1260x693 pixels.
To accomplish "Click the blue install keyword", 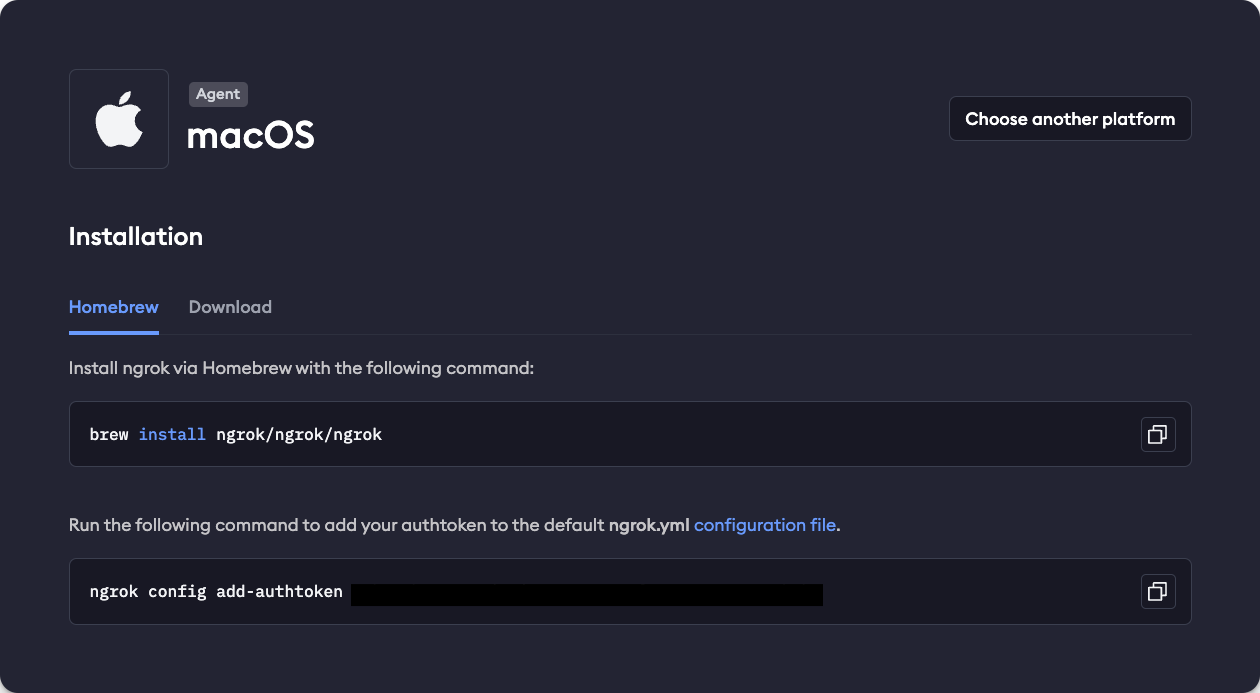I will (172, 435).
